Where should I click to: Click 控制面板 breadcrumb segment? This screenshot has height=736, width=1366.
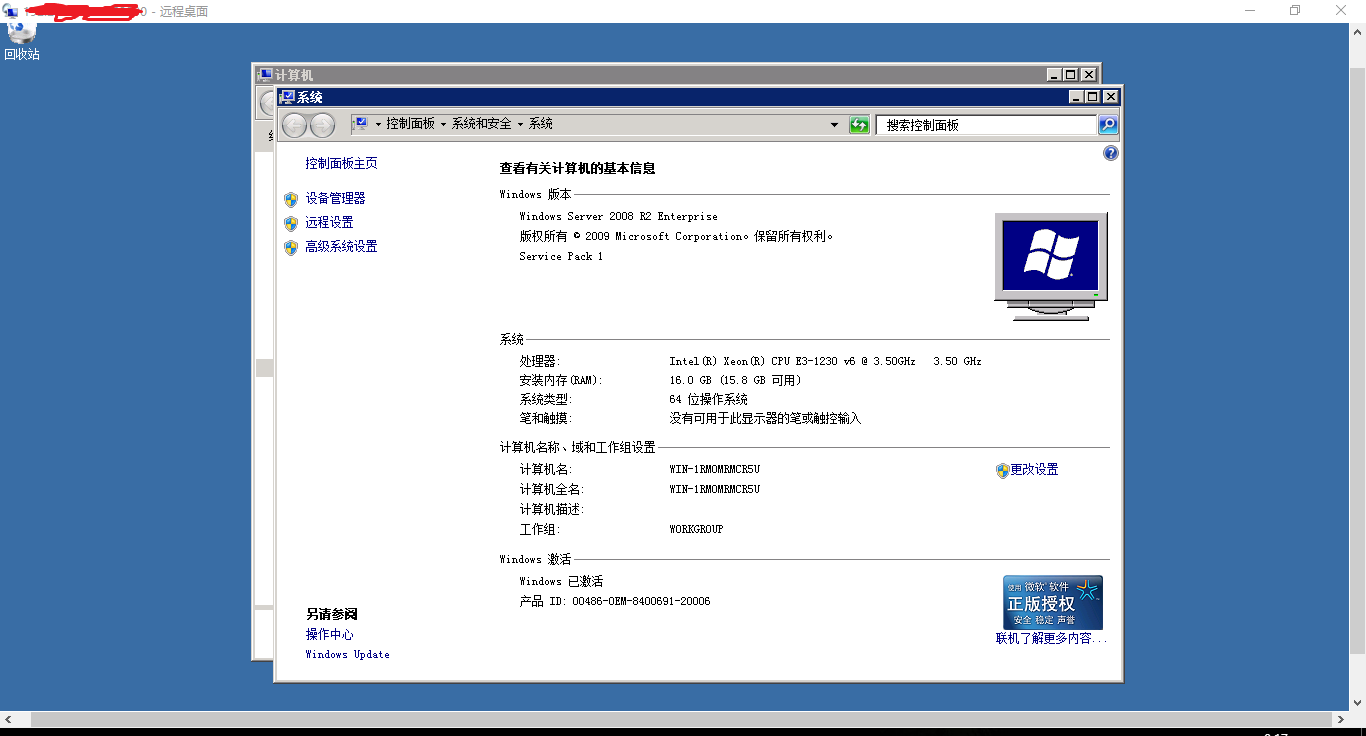coord(410,124)
